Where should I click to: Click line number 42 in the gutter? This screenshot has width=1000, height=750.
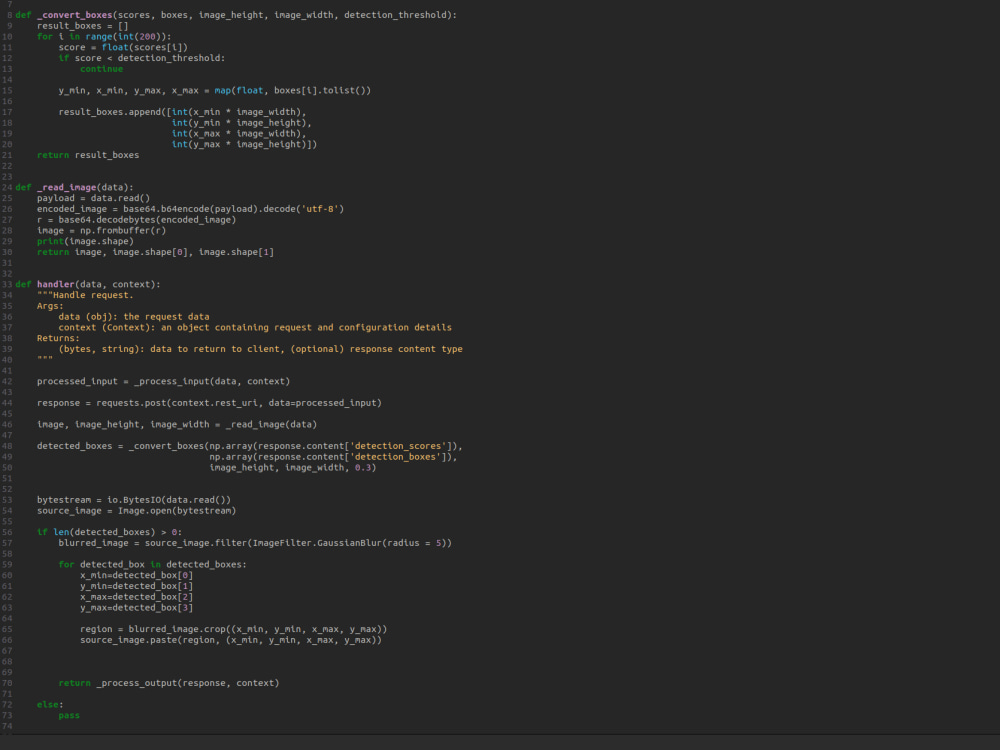point(7,381)
